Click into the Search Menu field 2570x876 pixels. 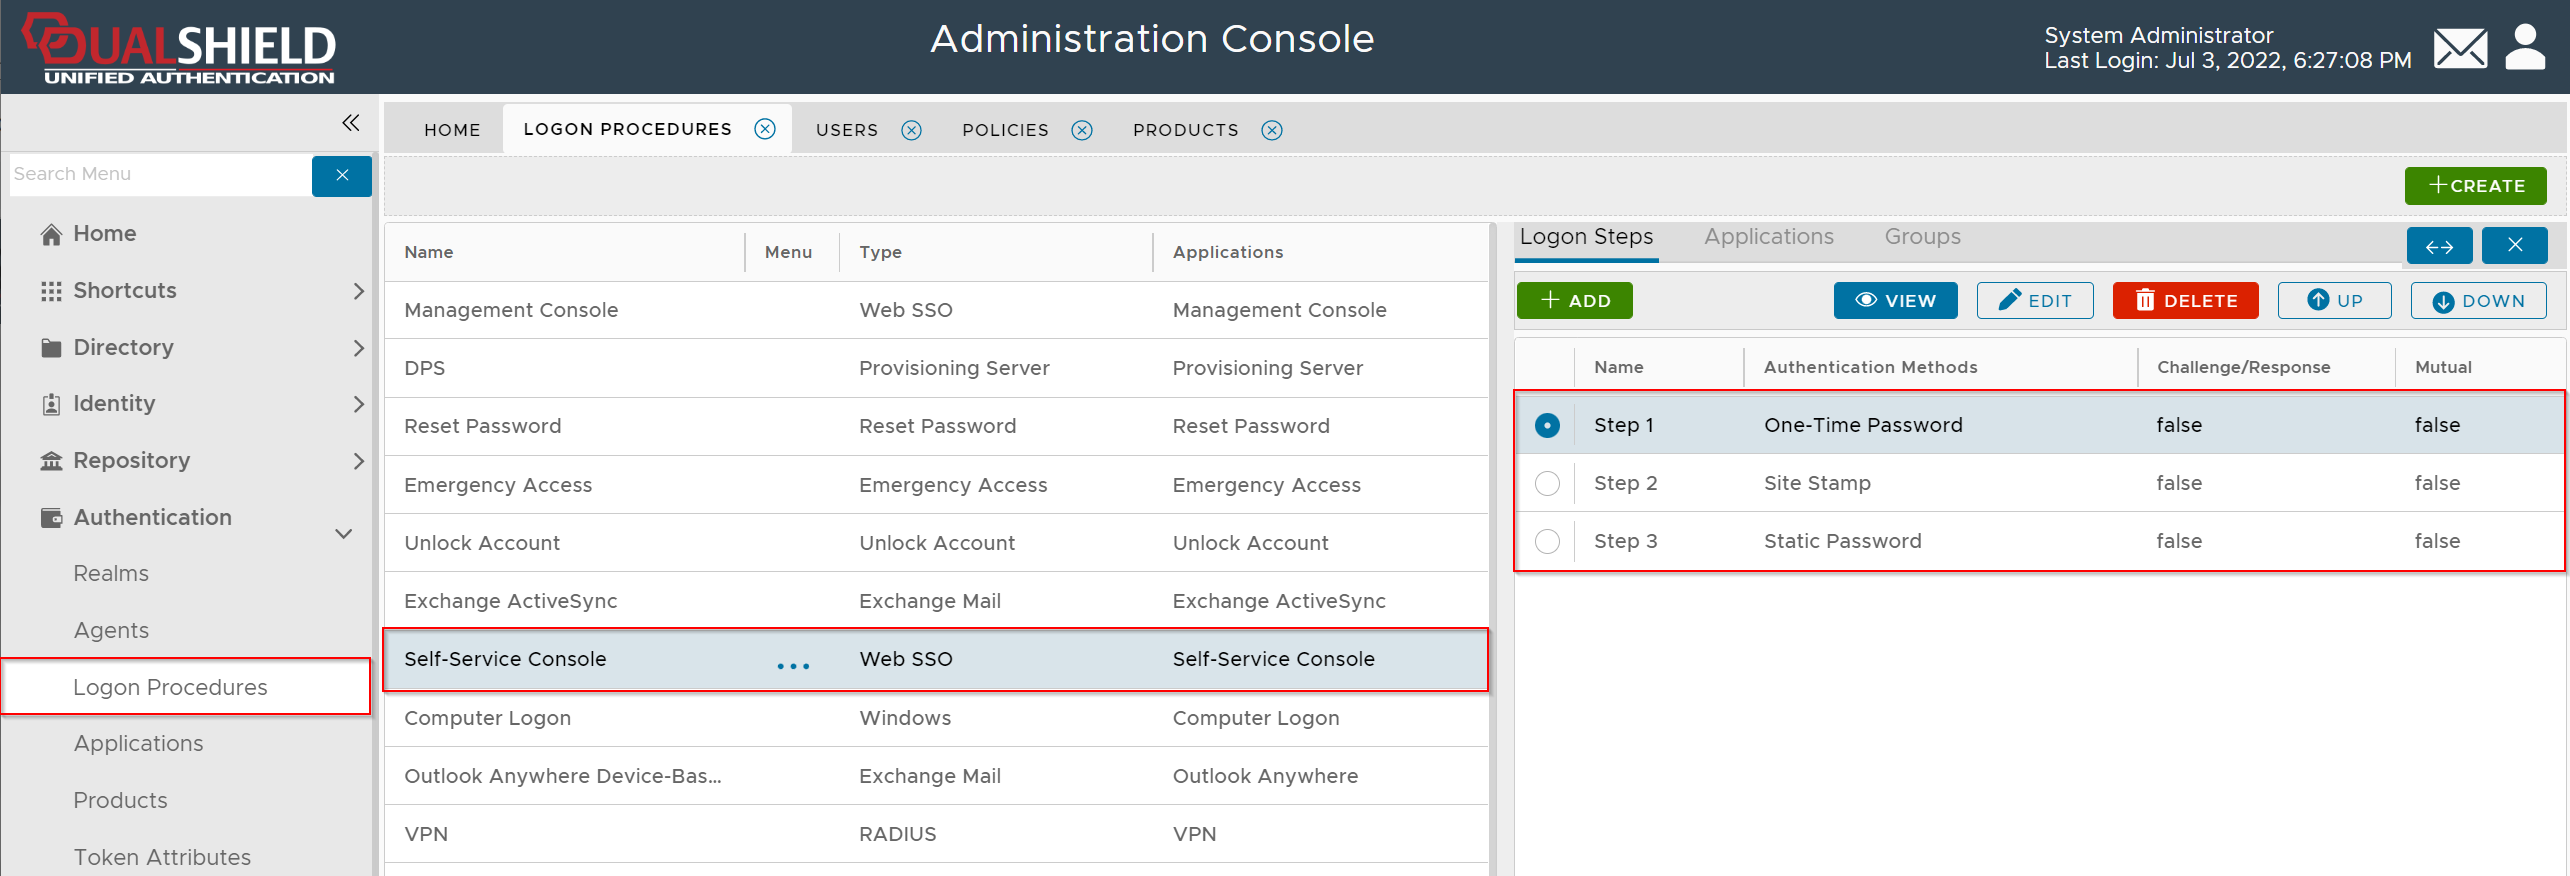pyautogui.click(x=160, y=174)
